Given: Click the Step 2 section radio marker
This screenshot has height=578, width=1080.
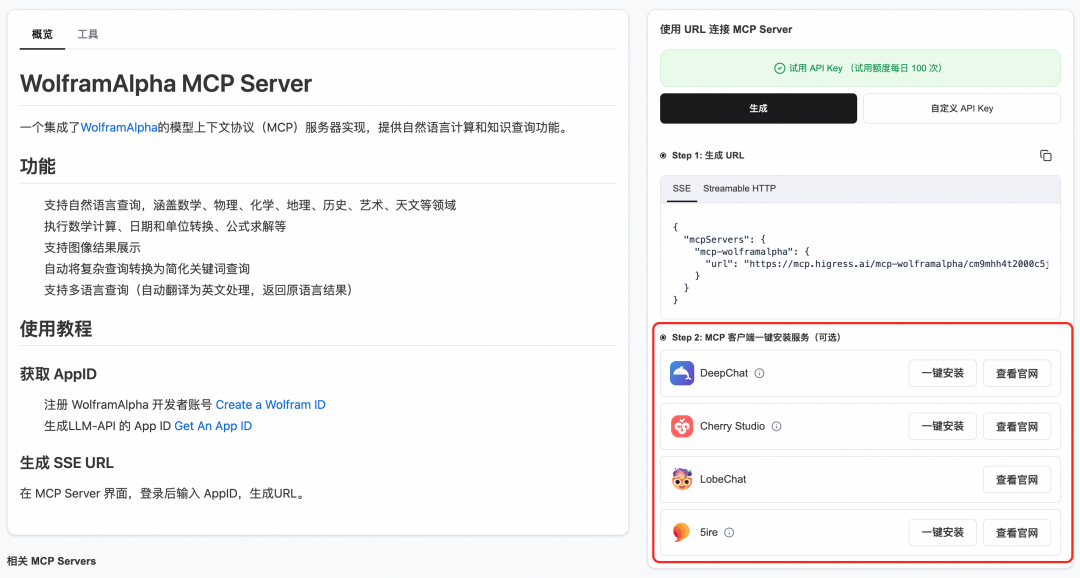Looking at the screenshot, I should 663,339.
